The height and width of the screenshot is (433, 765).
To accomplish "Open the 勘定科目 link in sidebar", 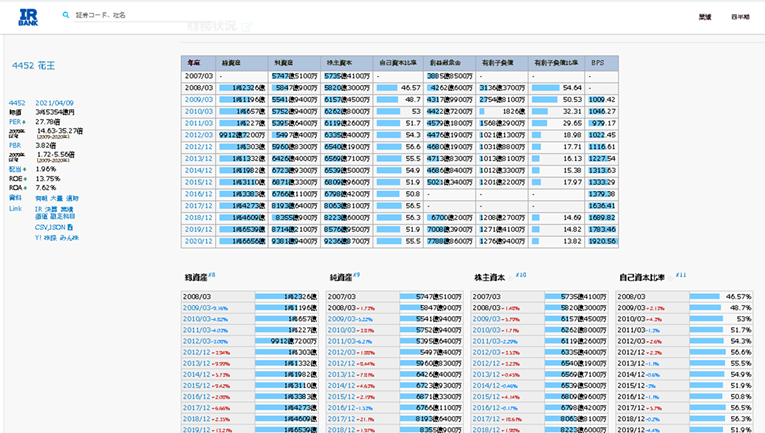I will pos(62,216).
